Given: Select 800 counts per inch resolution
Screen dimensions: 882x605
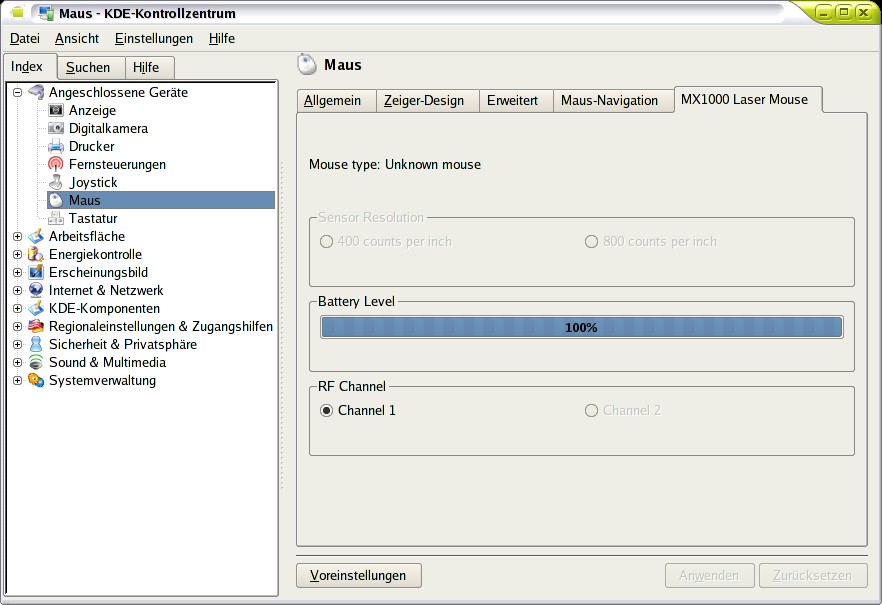Looking at the screenshot, I should [x=591, y=242].
